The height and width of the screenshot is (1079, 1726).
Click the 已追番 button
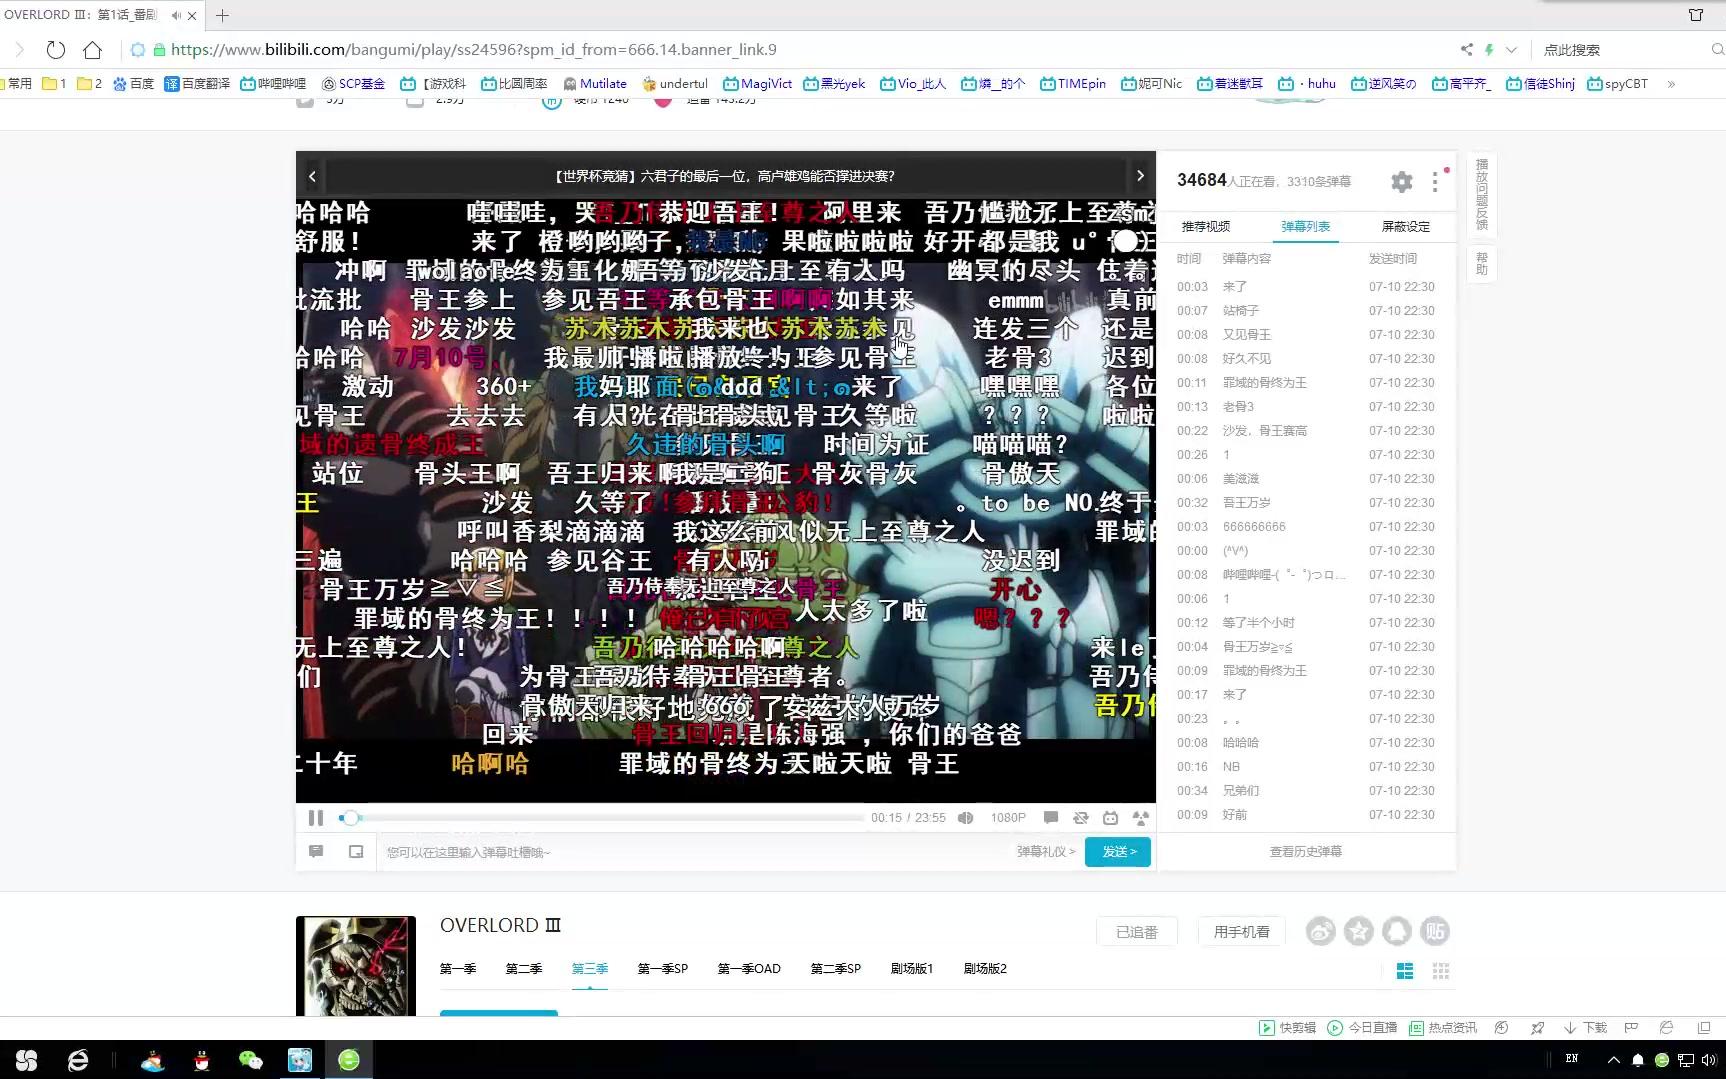tap(1137, 932)
